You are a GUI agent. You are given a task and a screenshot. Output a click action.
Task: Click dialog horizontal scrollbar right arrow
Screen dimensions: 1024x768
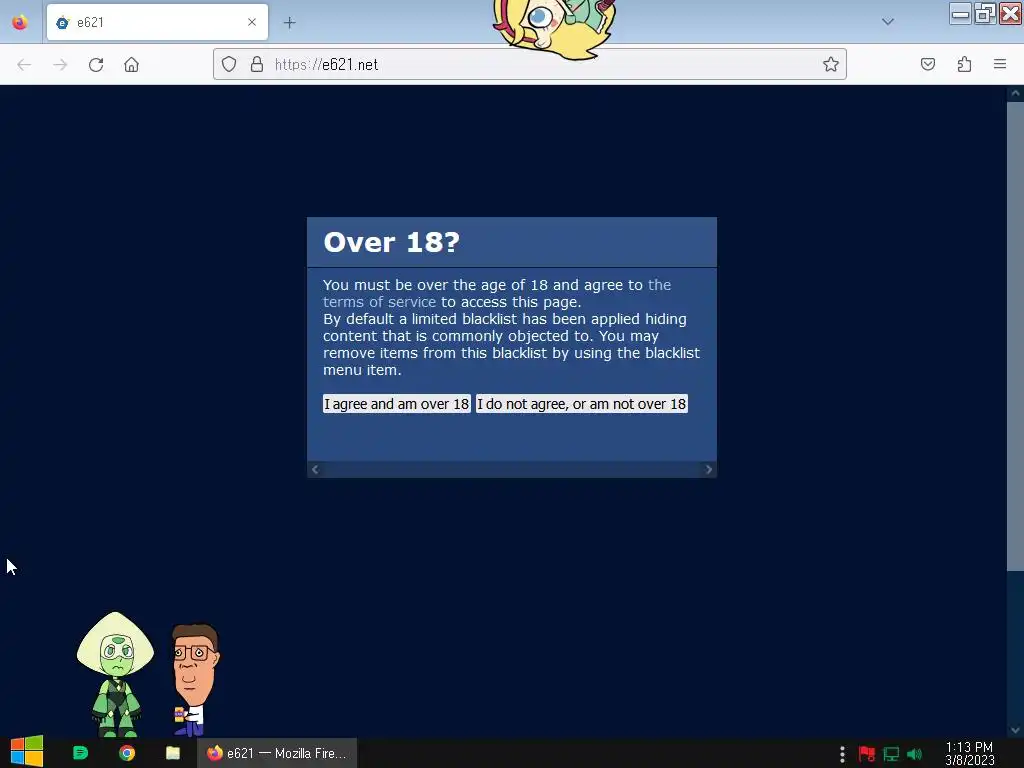(x=709, y=469)
